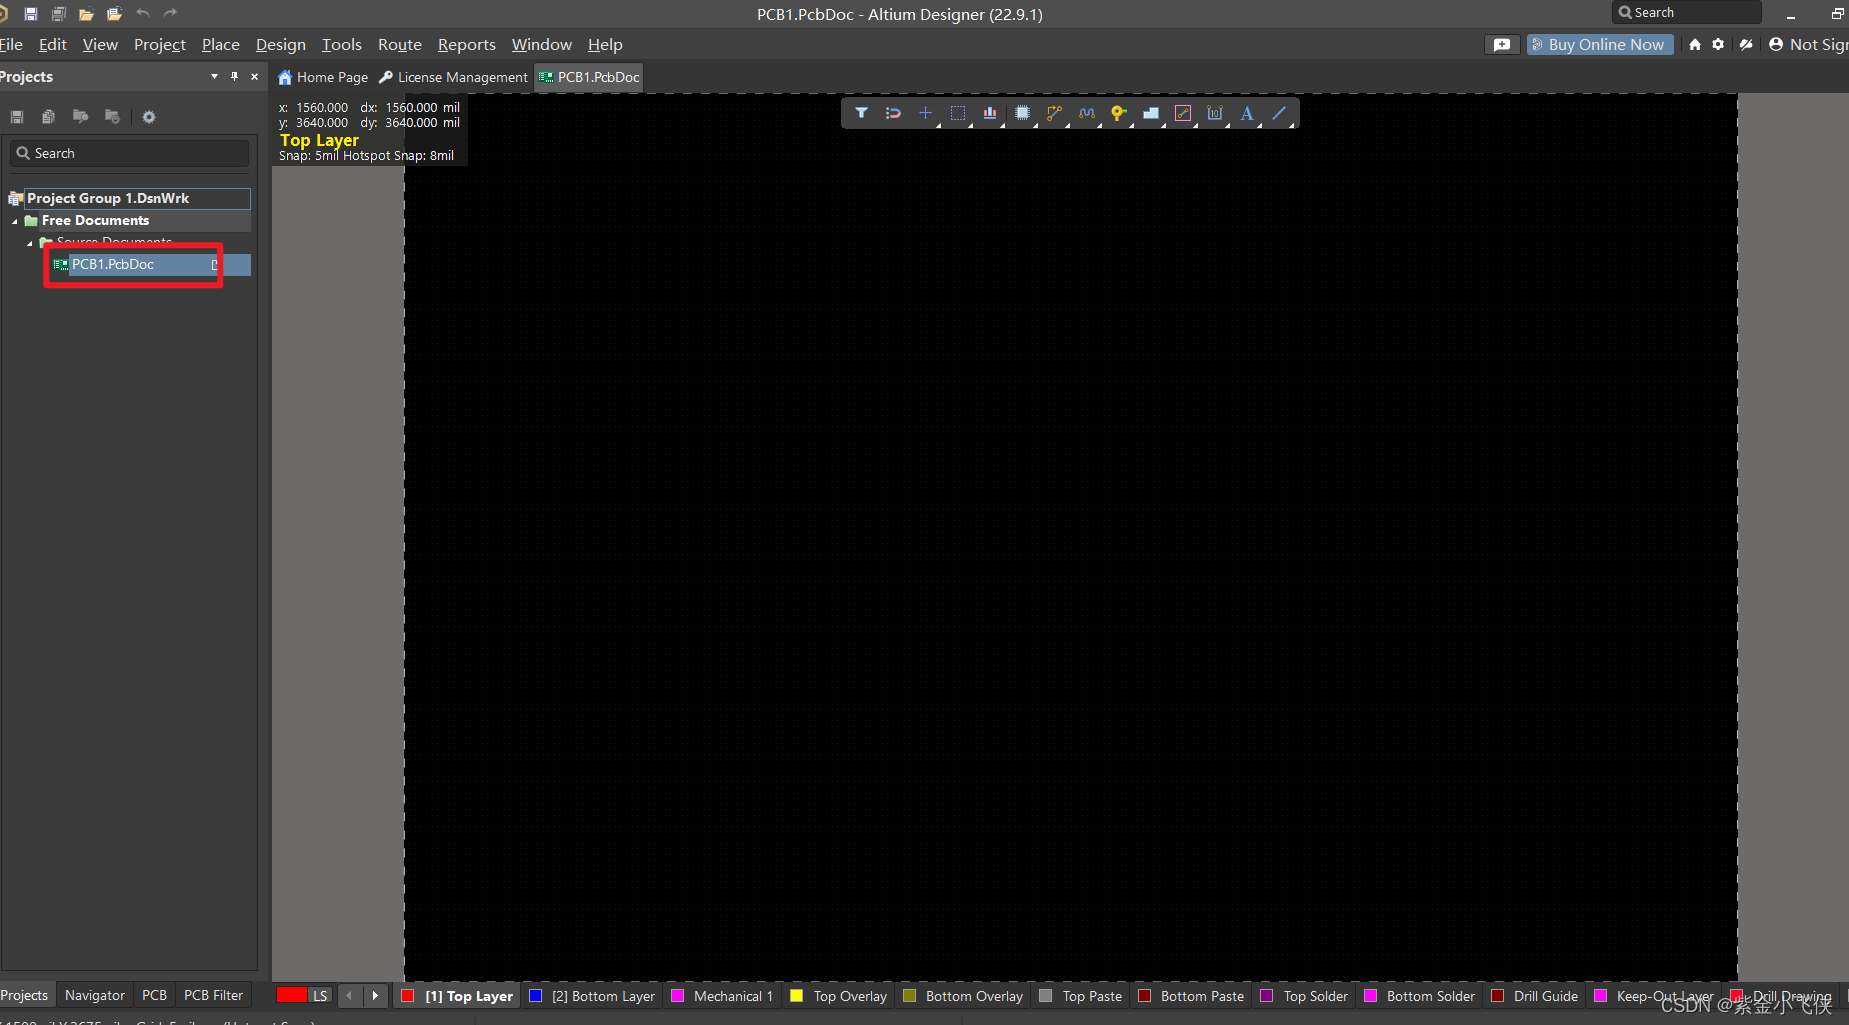The image size is (1849, 1025).
Task: Click the Not Signed In account button
Action: click(1808, 45)
